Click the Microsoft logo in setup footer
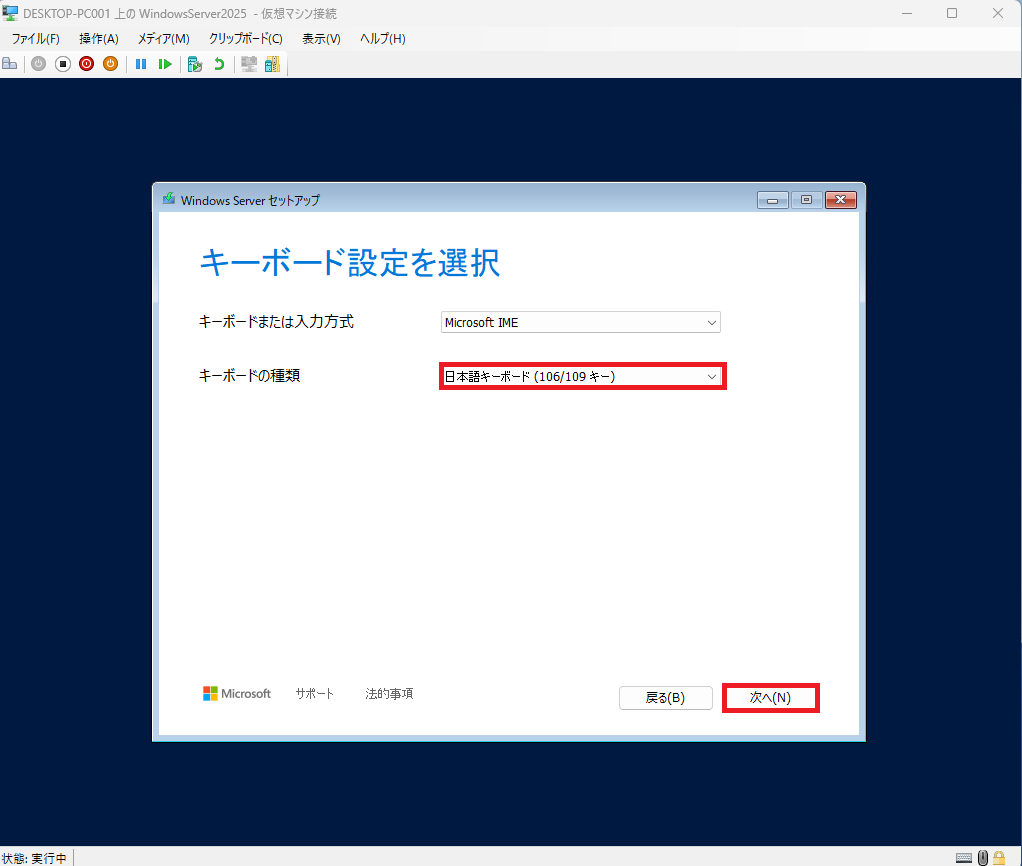Viewport: 1022px width, 866px height. click(x=237, y=694)
